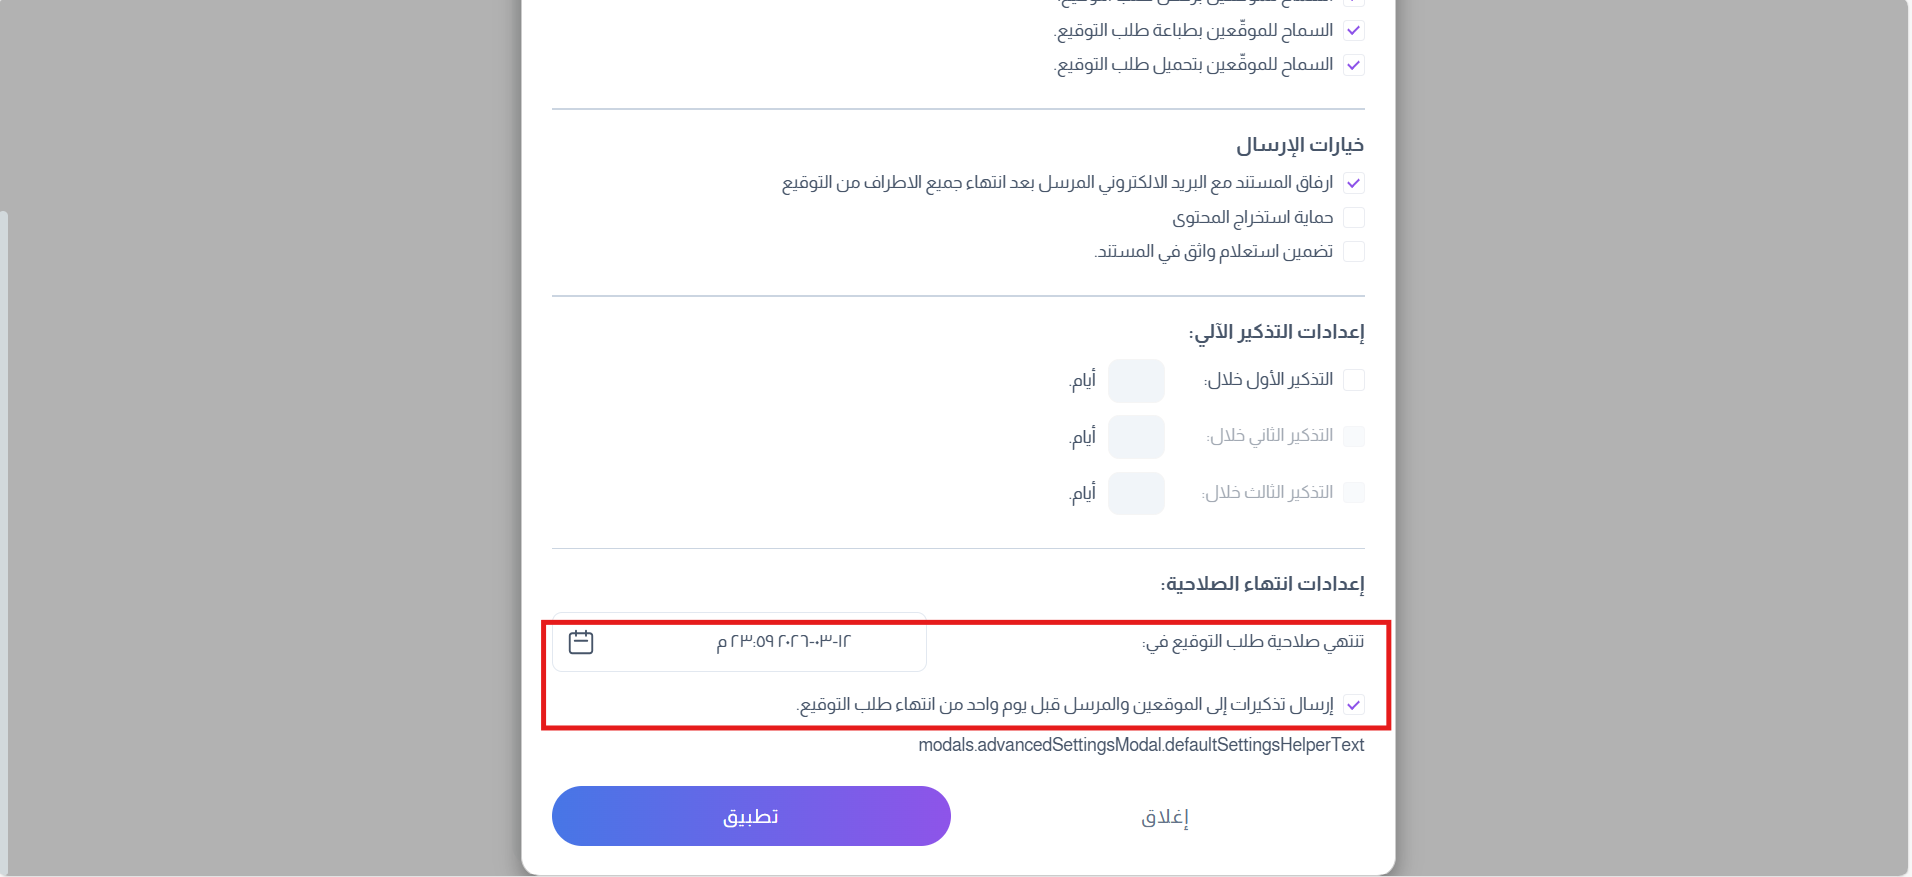1912x877 pixels.
Task: Uncheck allow signers to print signature request
Action: click(x=1353, y=31)
